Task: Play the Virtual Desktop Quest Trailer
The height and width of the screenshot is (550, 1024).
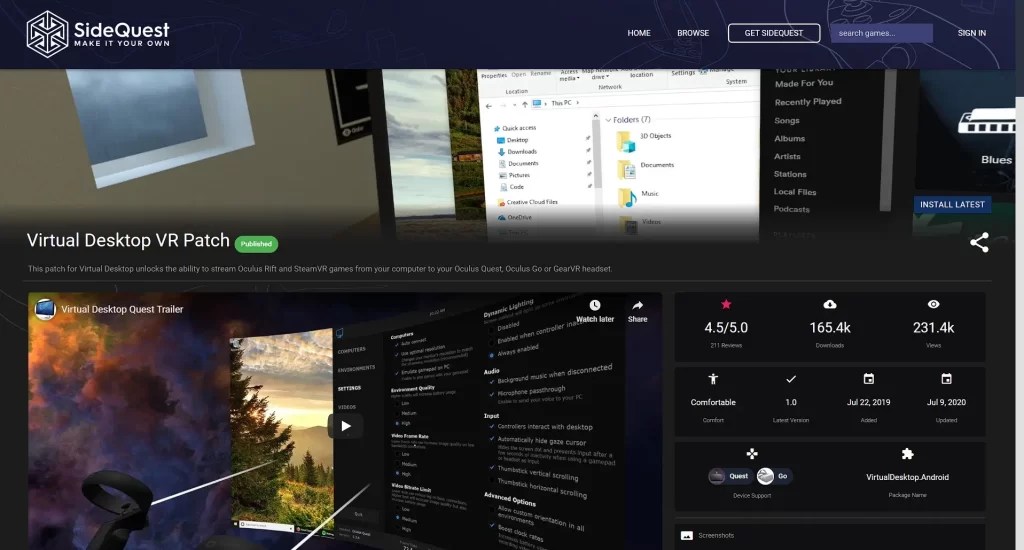Action: tap(345, 426)
